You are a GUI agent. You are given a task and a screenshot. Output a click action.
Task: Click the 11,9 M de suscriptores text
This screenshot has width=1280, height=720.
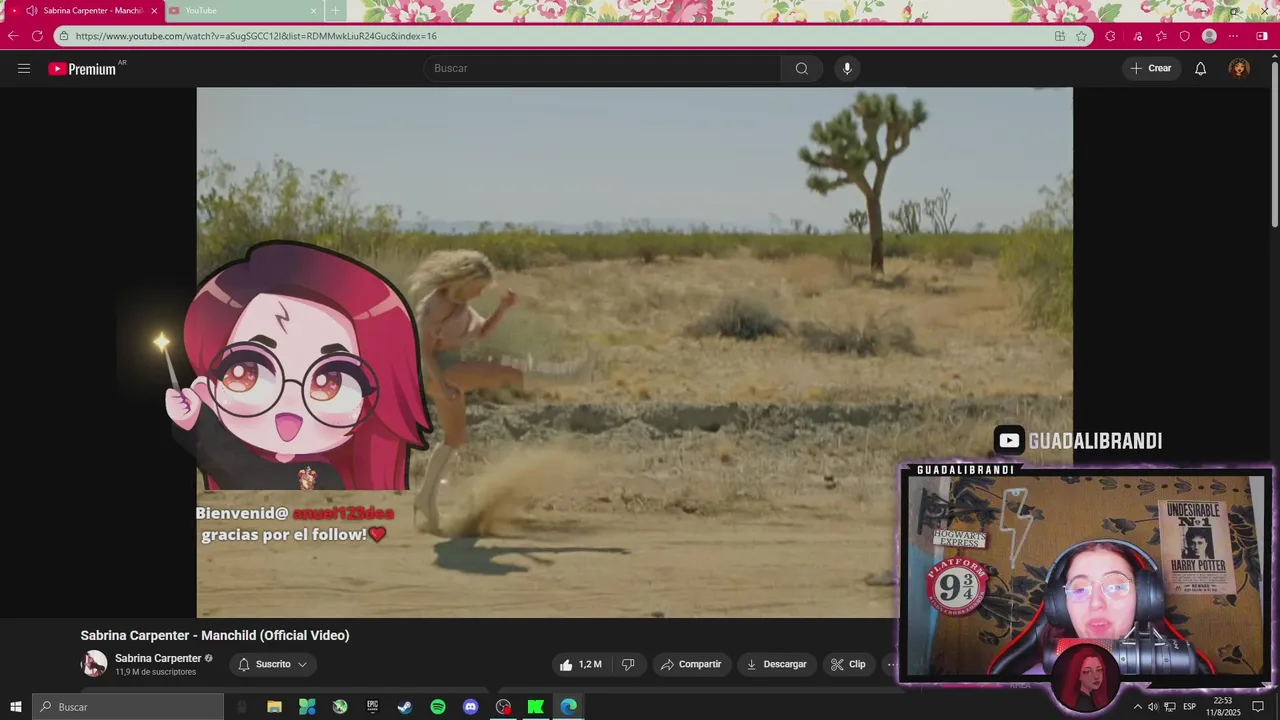click(x=156, y=672)
